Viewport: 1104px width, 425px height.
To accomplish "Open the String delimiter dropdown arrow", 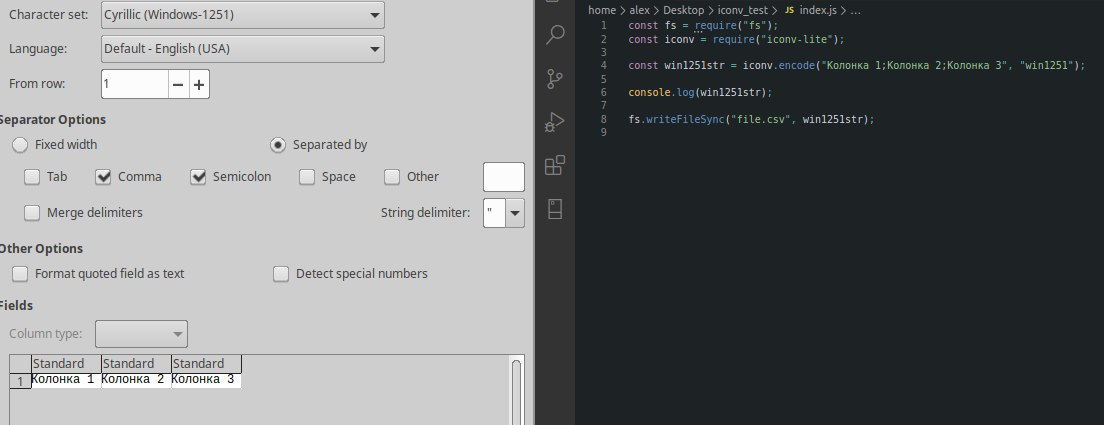I will (515, 212).
